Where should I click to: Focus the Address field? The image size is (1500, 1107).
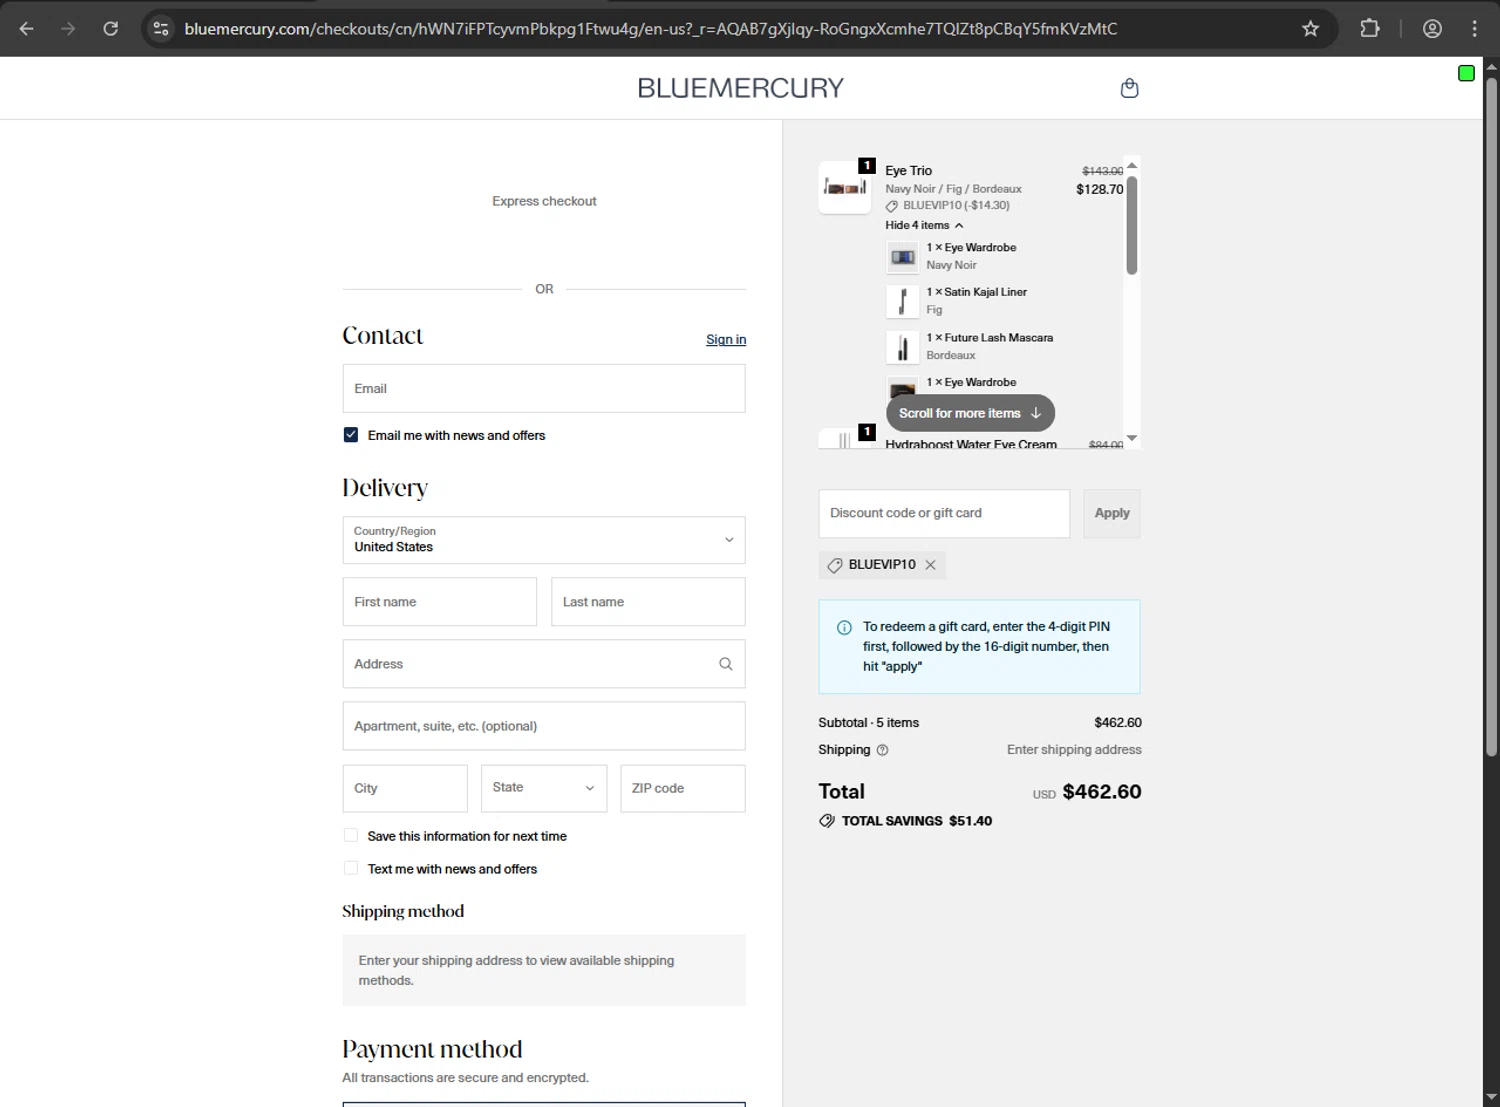pyautogui.click(x=544, y=664)
